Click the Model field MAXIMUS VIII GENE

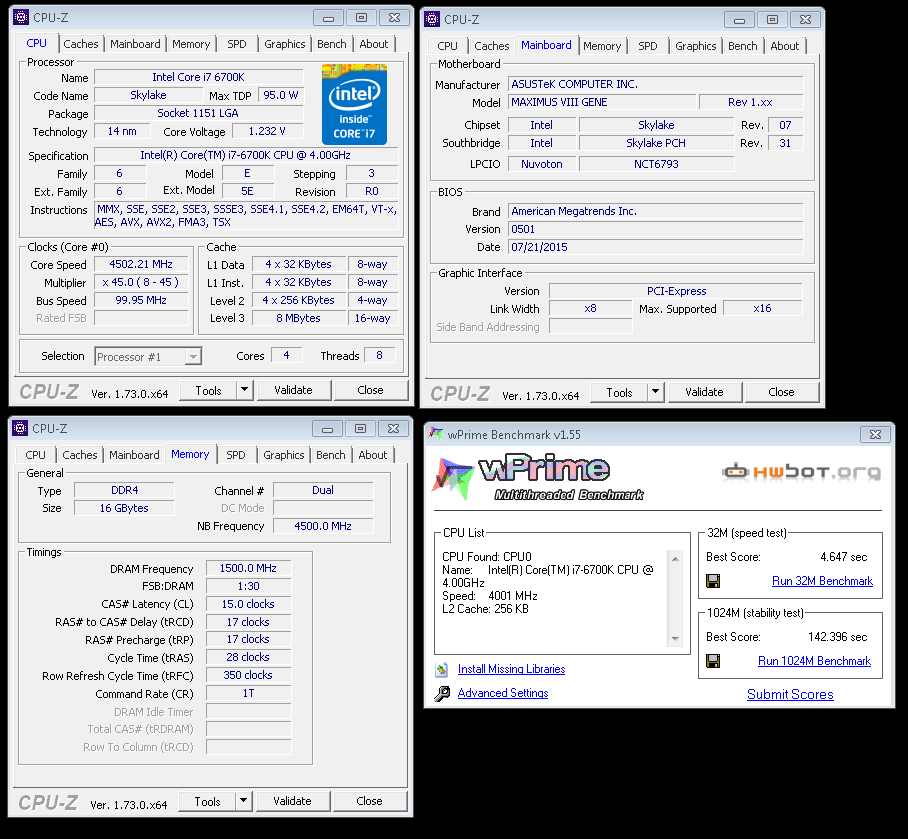pos(602,102)
